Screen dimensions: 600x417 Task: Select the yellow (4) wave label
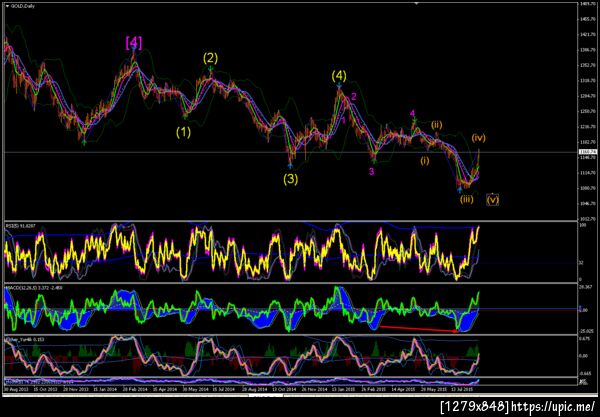click(x=339, y=76)
